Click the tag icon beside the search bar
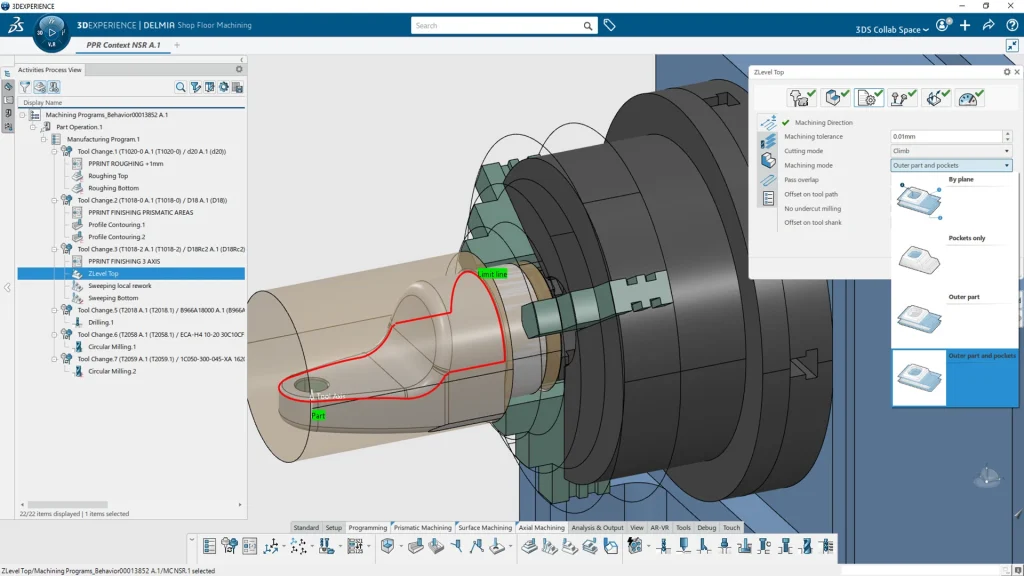The width and height of the screenshot is (1024, 576). tap(609, 26)
